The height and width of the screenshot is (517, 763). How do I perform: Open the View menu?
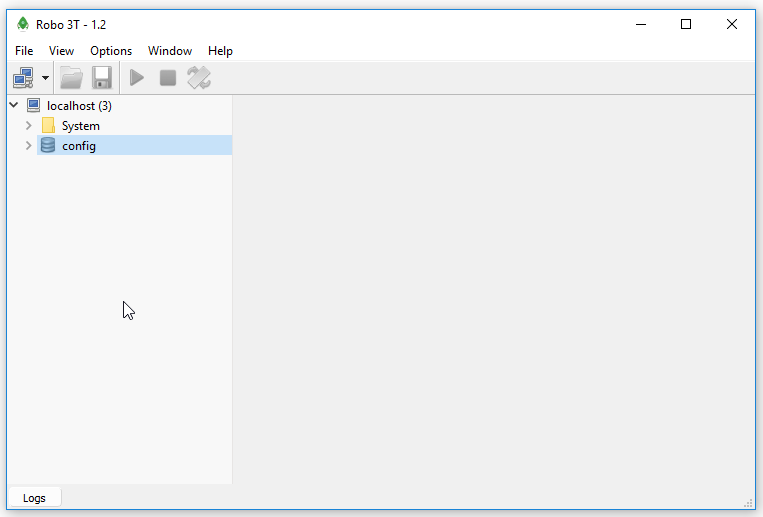pyautogui.click(x=61, y=51)
